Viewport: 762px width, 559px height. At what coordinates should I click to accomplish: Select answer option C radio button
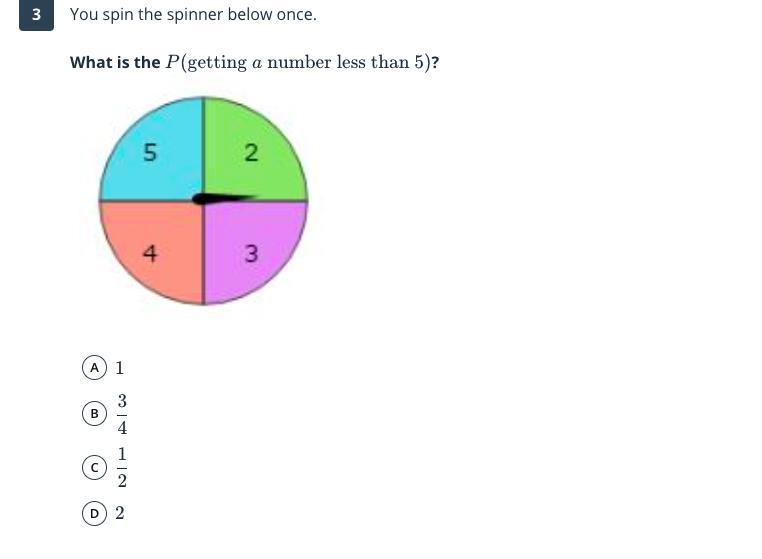point(94,467)
